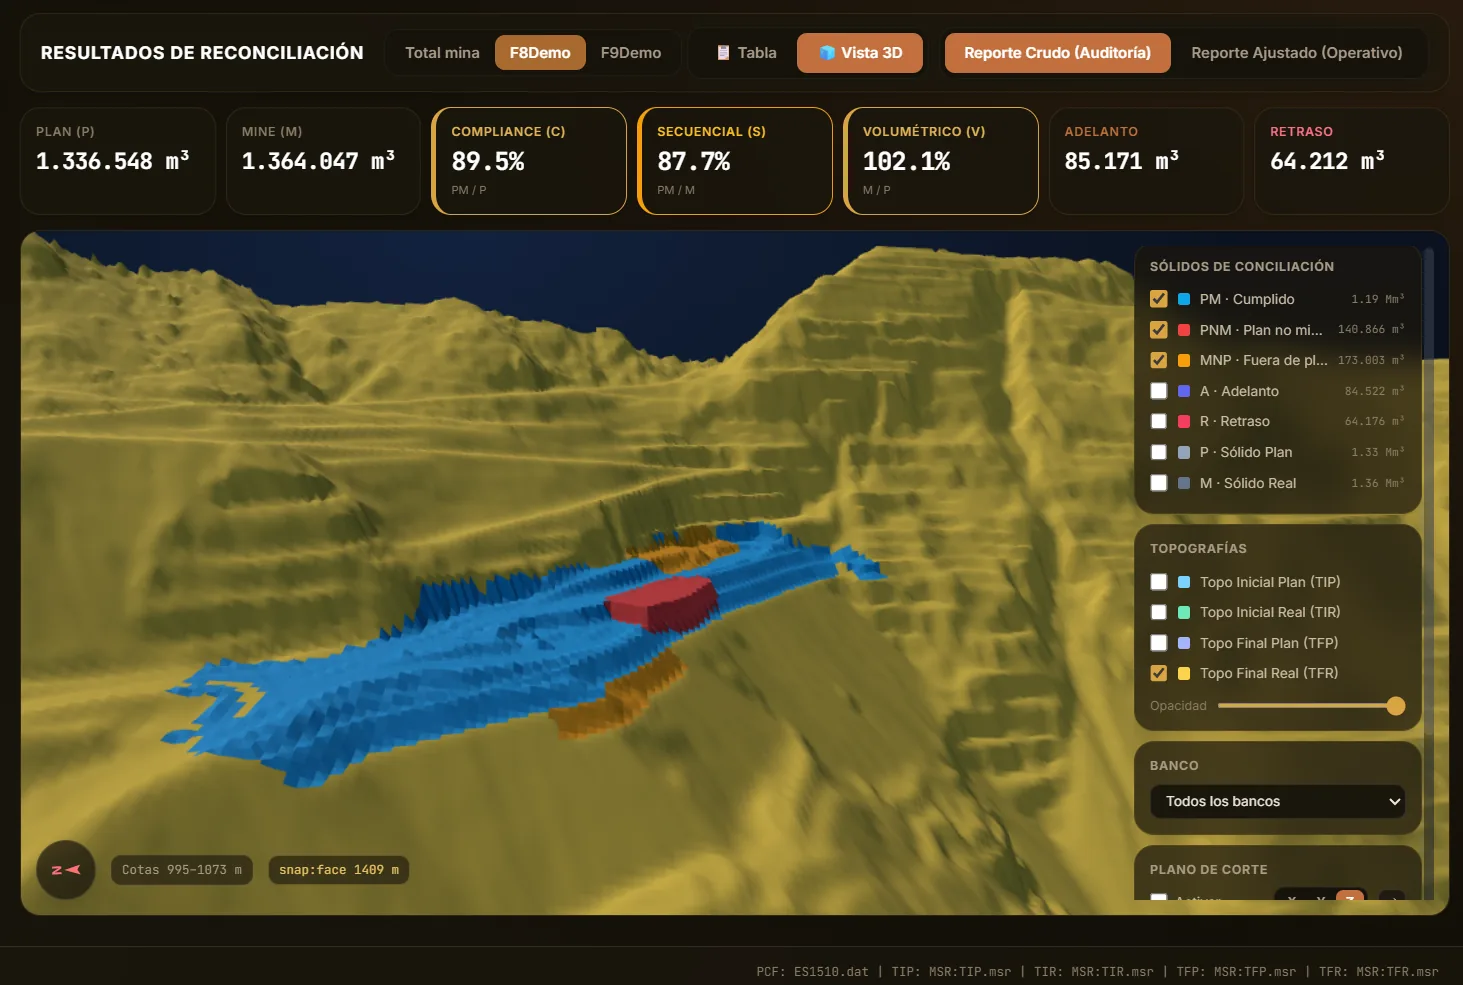Click the TIR: MSR:TIR.msr status entry
Viewport: 1463px width, 985px height.
(1094, 971)
